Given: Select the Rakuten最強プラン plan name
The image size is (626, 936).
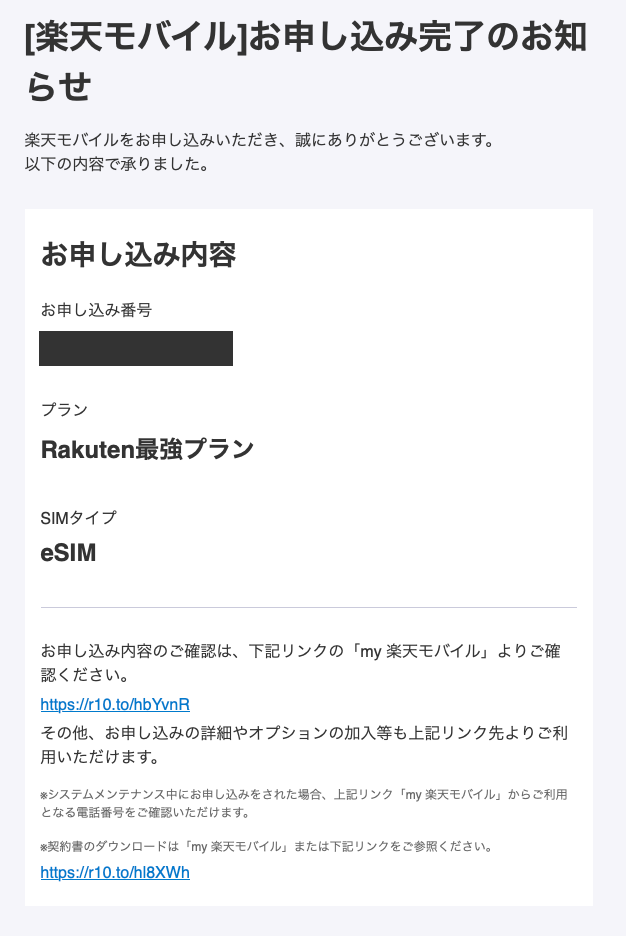Looking at the screenshot, I should pyautogui.click(x=147, y=449).
